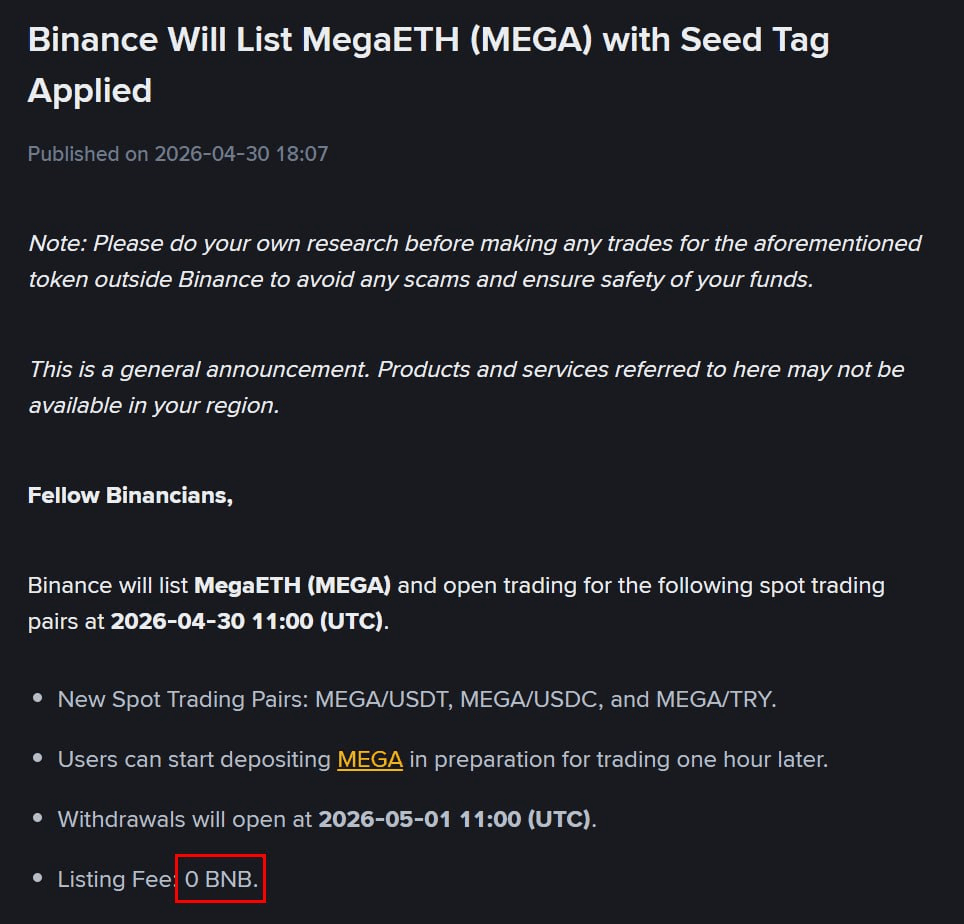
Task: Click the bold withdrawal time 2026-05-01 11:00 (UTC)
Action: [455, 819]
